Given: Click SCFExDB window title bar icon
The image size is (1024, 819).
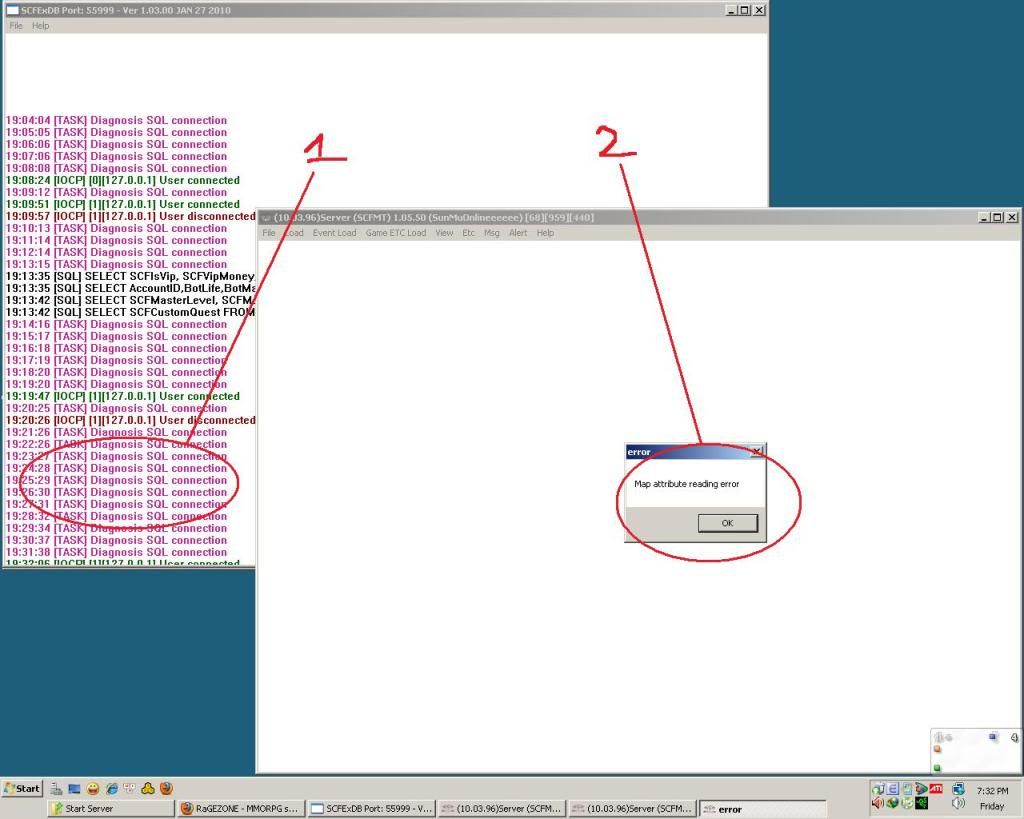Looking at the screenshot, I should [x=12, y=10].
